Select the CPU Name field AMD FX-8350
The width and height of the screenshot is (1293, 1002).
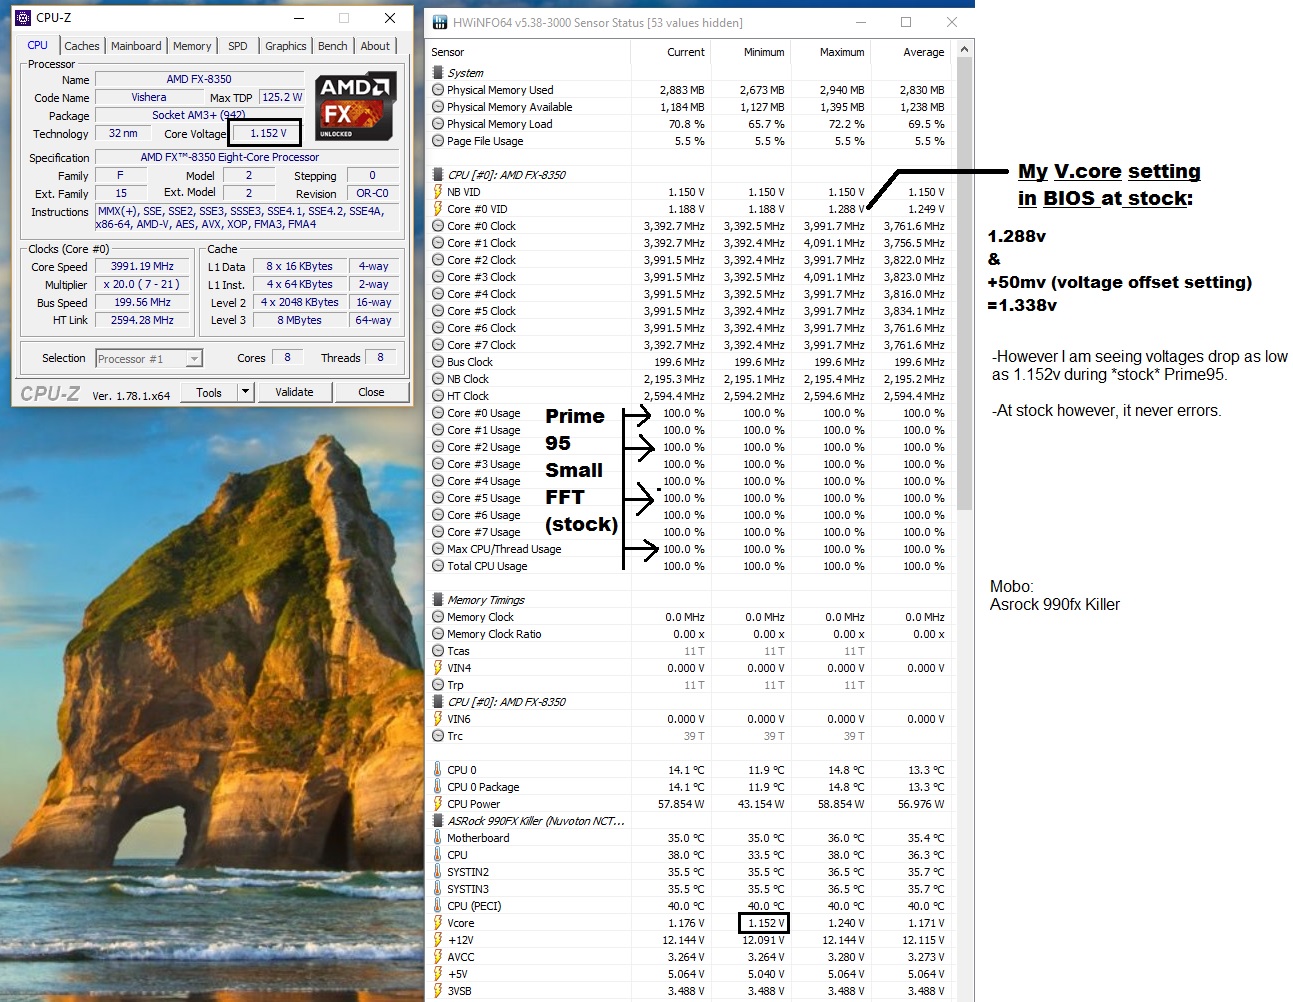tap(199, 79)
